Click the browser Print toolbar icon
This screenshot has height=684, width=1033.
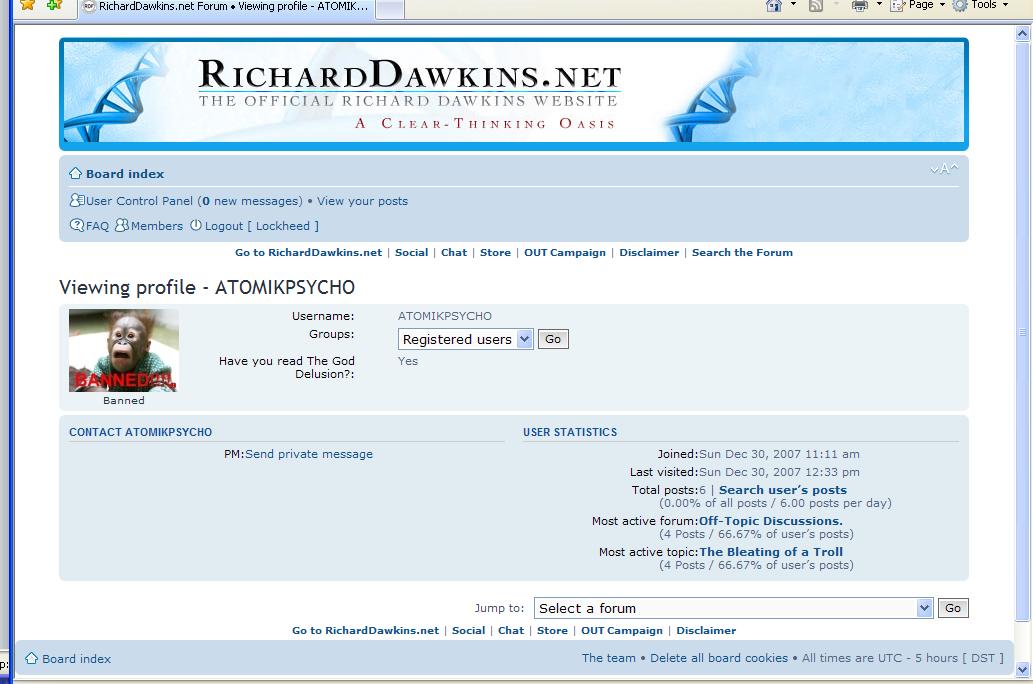coord(859,6)
